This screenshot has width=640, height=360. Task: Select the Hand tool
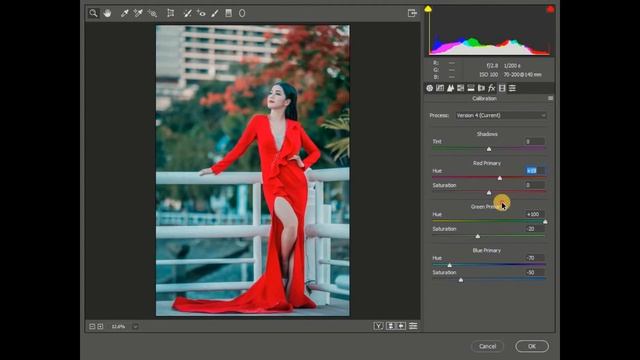[x=107, y=13]
